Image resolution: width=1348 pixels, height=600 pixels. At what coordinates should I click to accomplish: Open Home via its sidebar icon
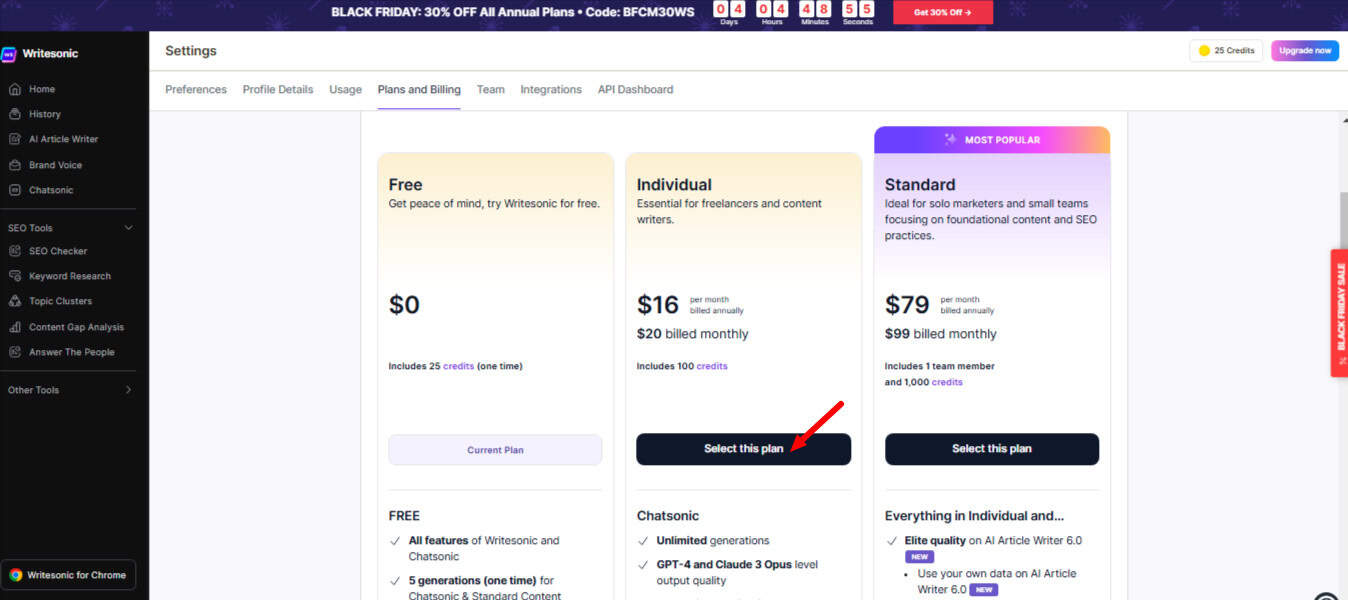(15, 89)
